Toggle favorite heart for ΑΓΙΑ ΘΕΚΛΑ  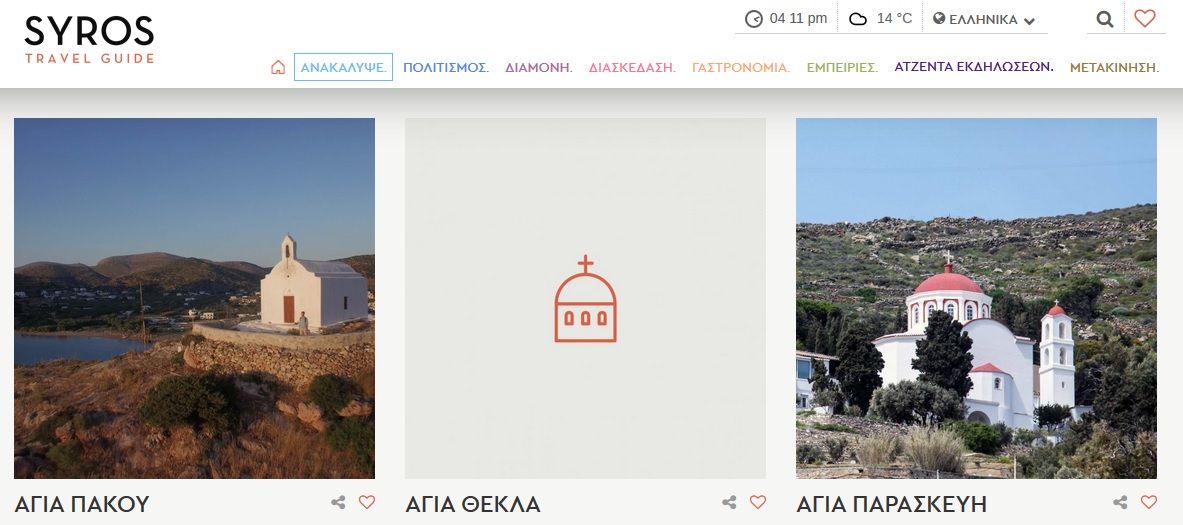[758, 502]
